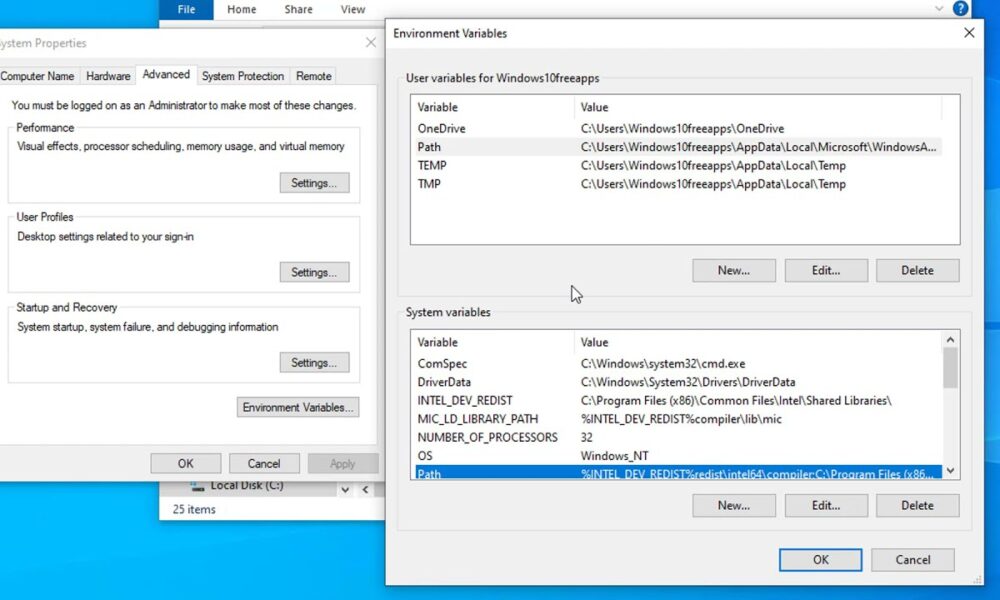Click Cancel in System Properties
This screenshot has width=1000, height=600.
point(264,463)
